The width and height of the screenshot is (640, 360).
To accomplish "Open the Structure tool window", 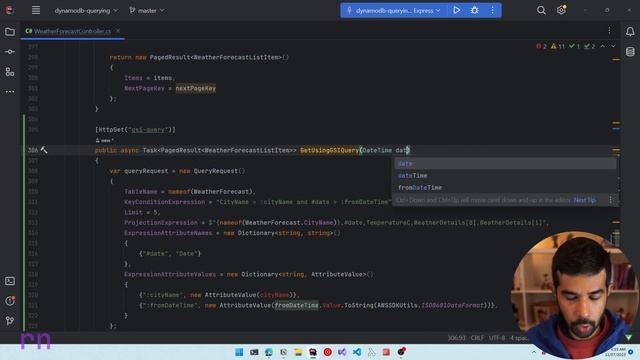I will [x=10, y=72].
